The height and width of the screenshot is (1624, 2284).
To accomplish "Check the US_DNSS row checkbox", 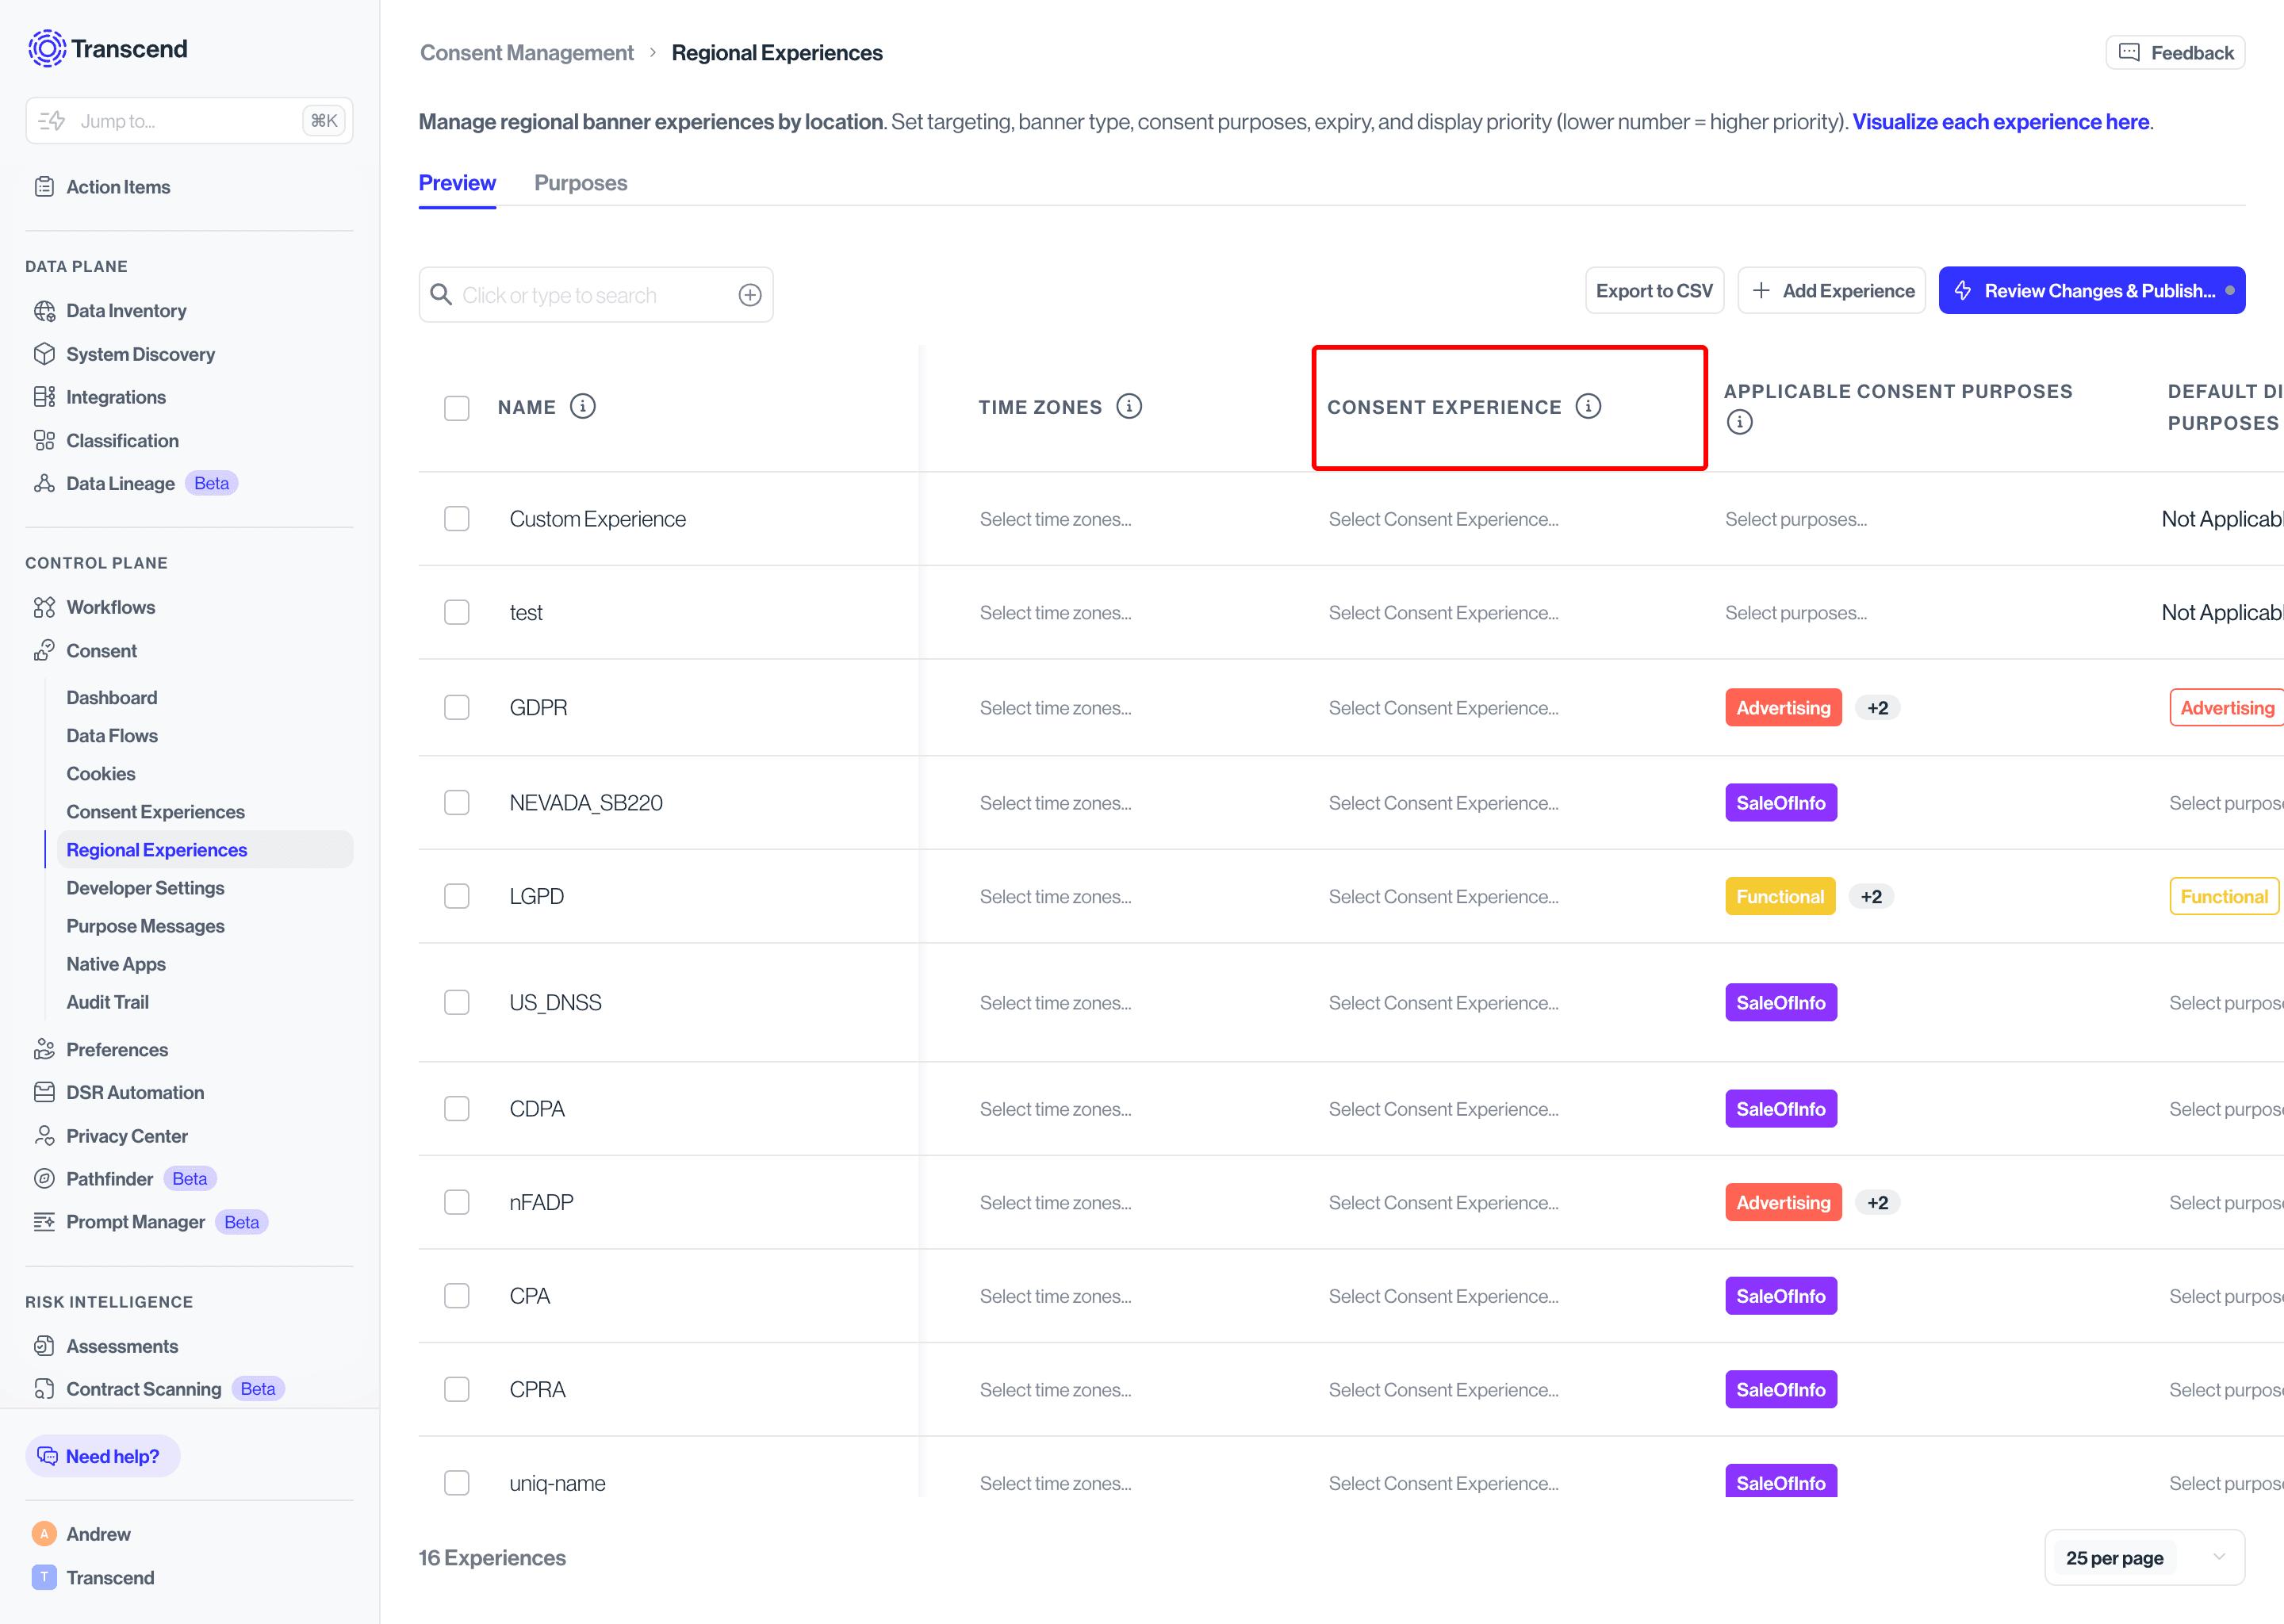I will 457,1002.
